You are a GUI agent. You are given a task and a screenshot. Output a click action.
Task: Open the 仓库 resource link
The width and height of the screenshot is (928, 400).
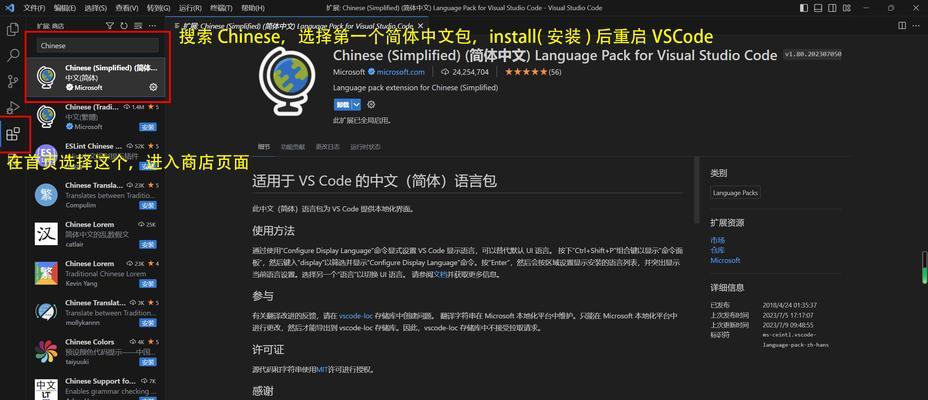point(717,250)
